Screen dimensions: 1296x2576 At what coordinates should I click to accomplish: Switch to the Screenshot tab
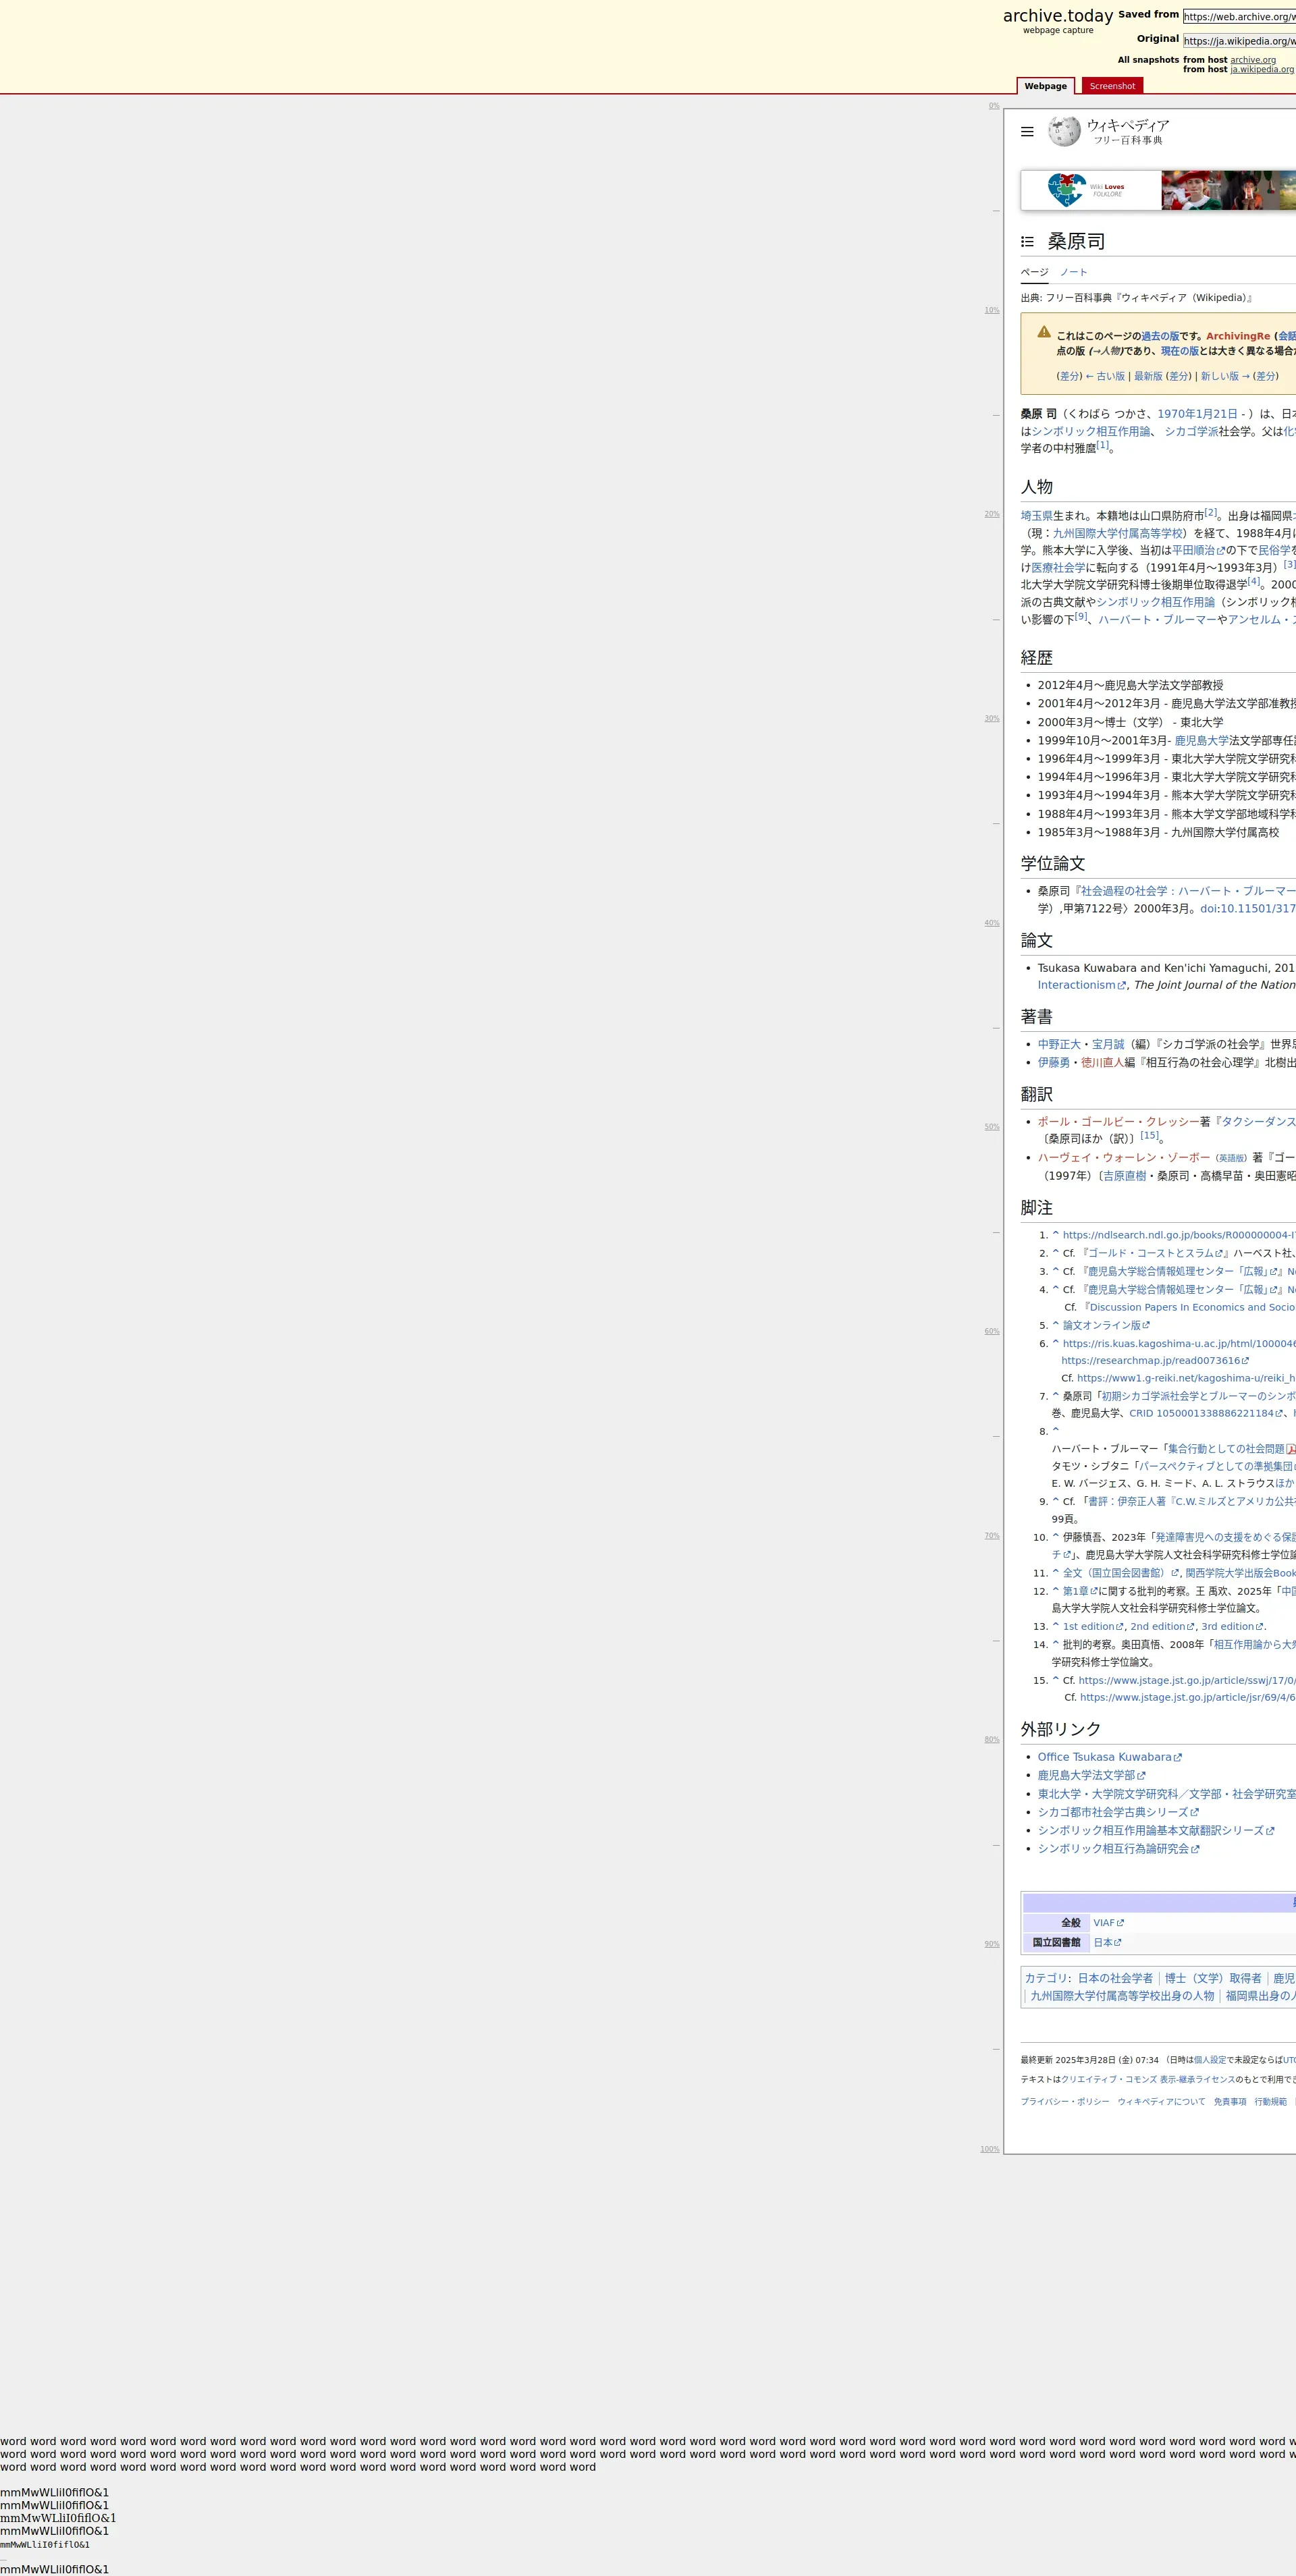1112,87
